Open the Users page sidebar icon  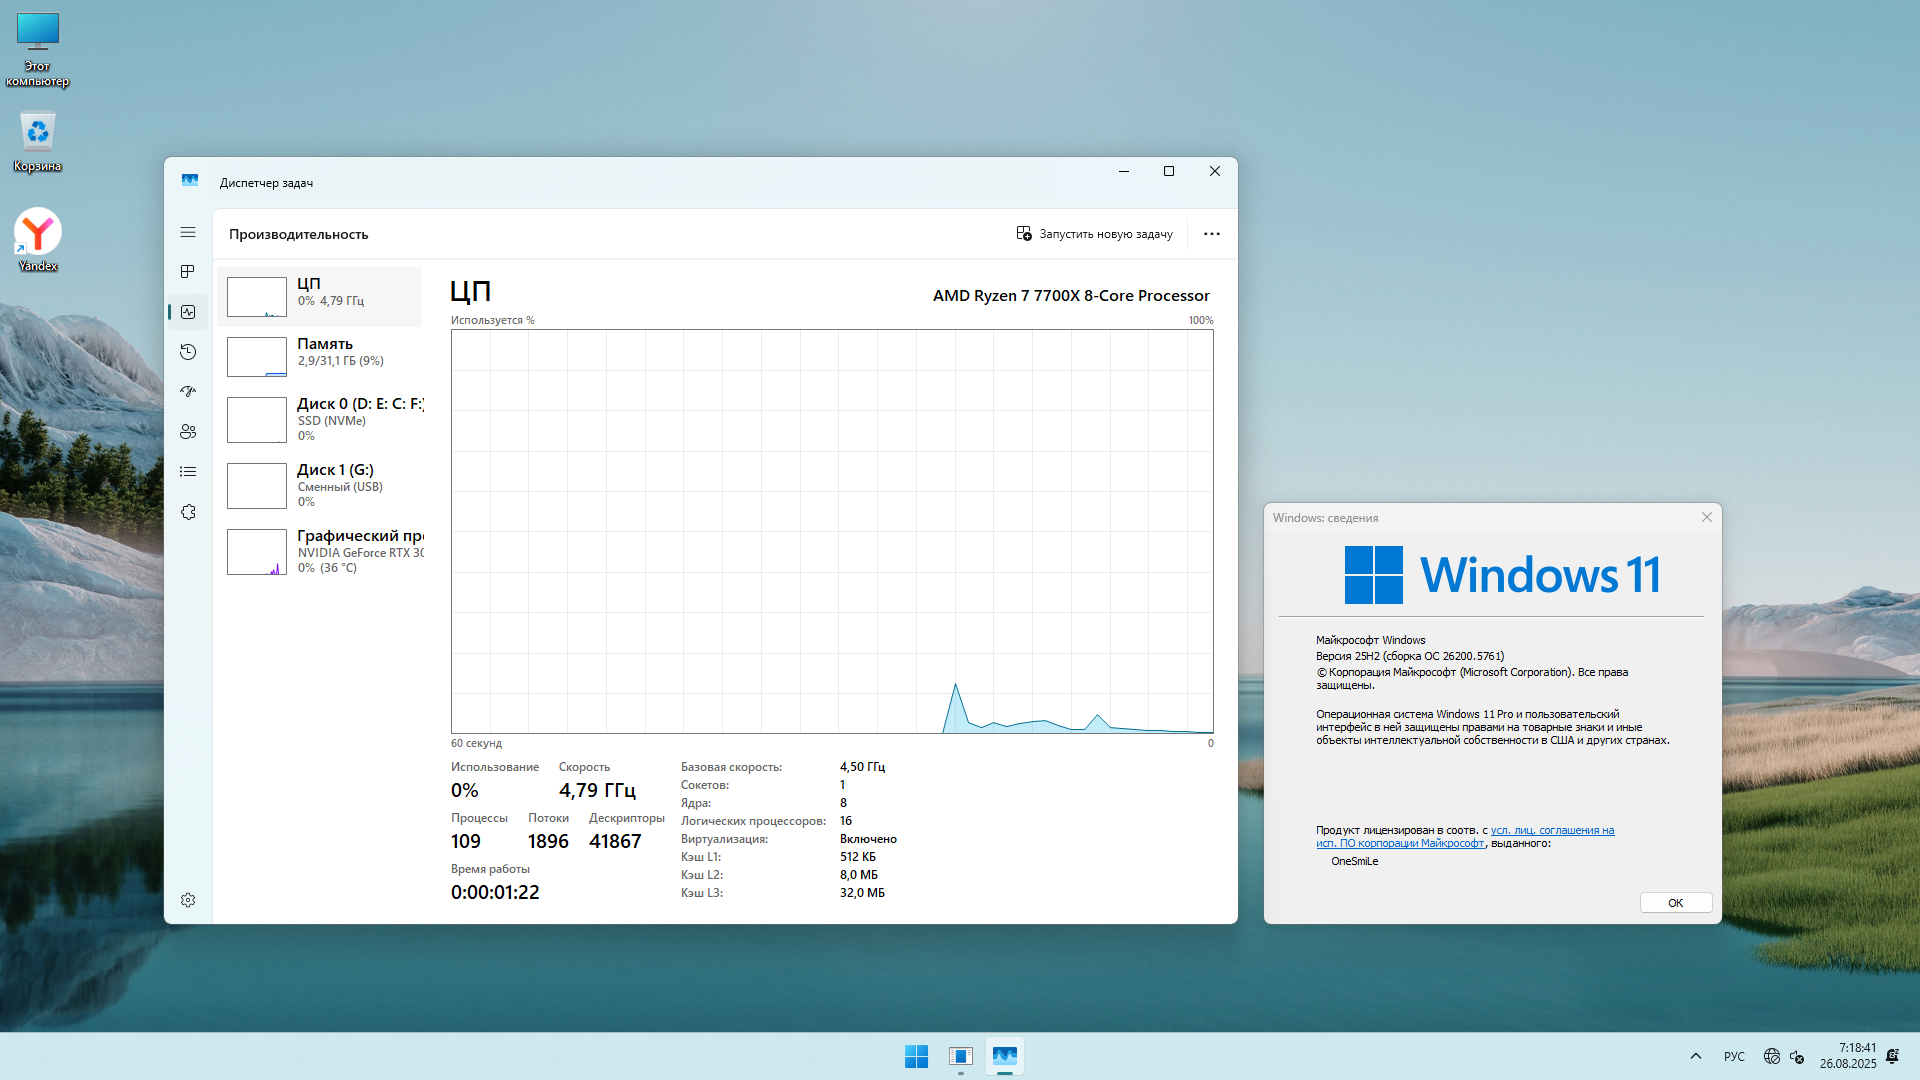point(188,432)
